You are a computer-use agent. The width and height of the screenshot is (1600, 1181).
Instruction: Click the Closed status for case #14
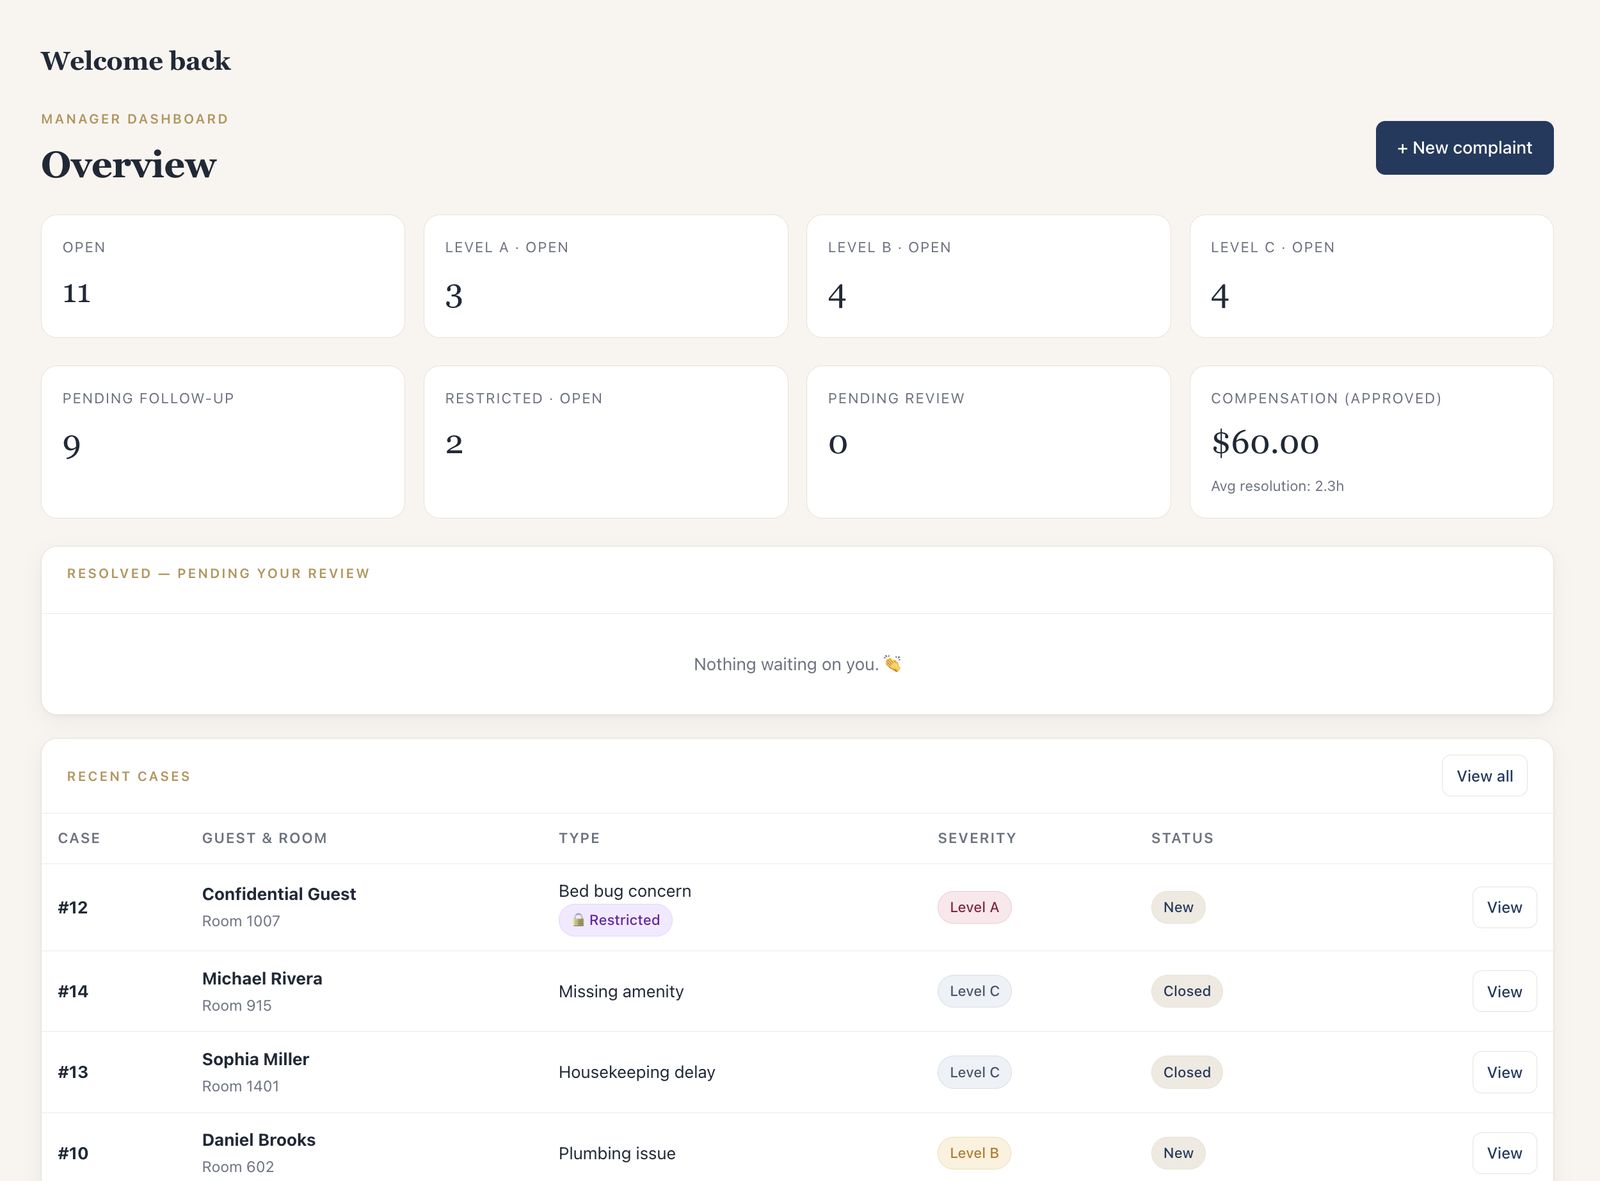pyautogui.click(x=1187, y=991)
